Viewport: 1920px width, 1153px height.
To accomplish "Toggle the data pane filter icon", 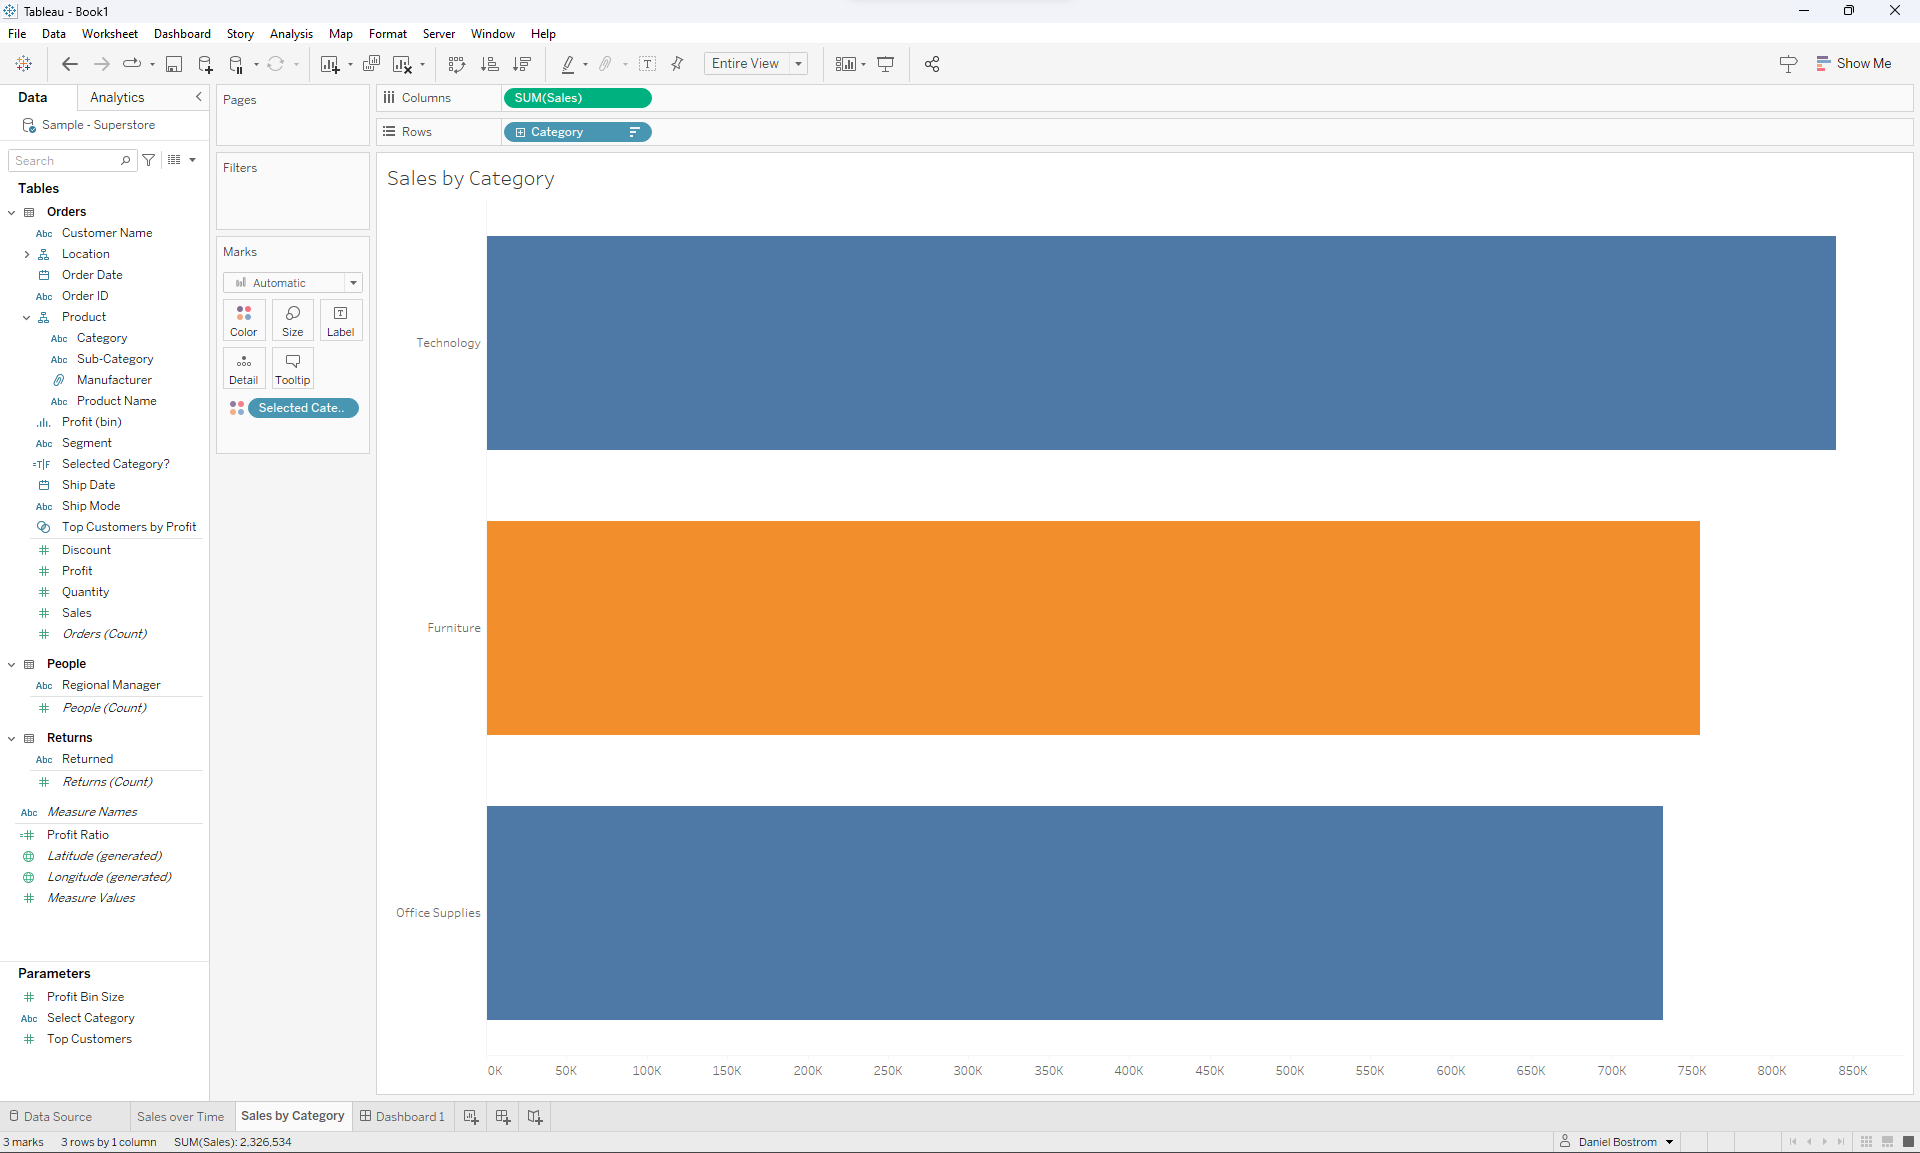I will pyautogui.click(x=149, y=160).
